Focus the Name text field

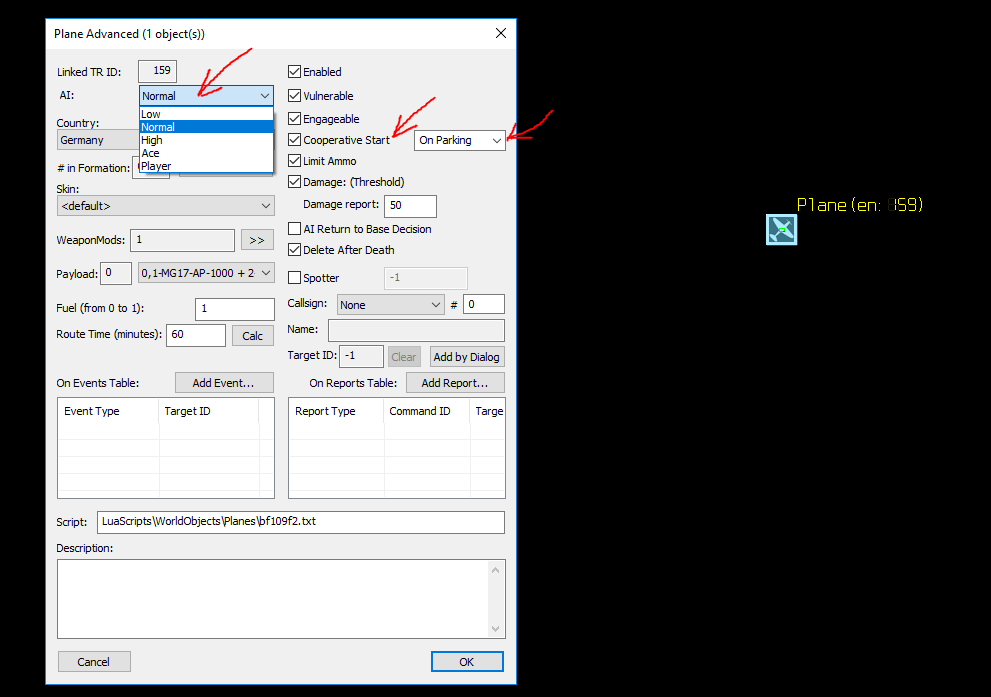coord(416,330)
